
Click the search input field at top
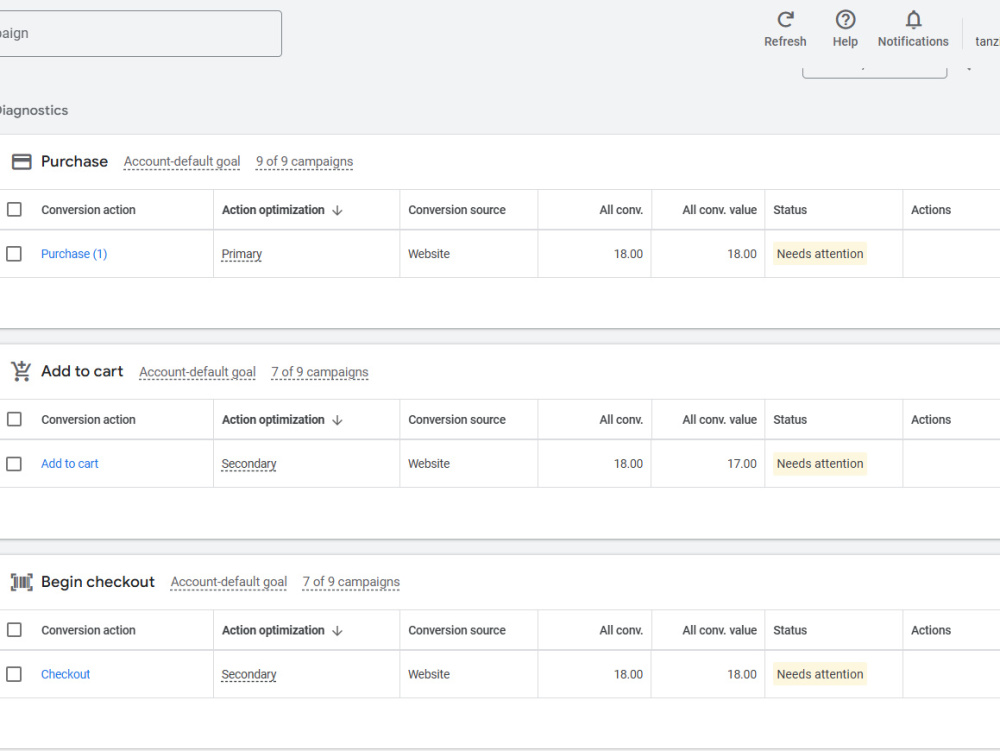click(x=140, y=33)
